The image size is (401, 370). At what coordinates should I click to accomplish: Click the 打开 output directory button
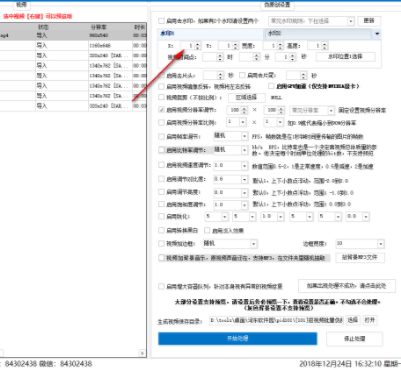[370, 320]
